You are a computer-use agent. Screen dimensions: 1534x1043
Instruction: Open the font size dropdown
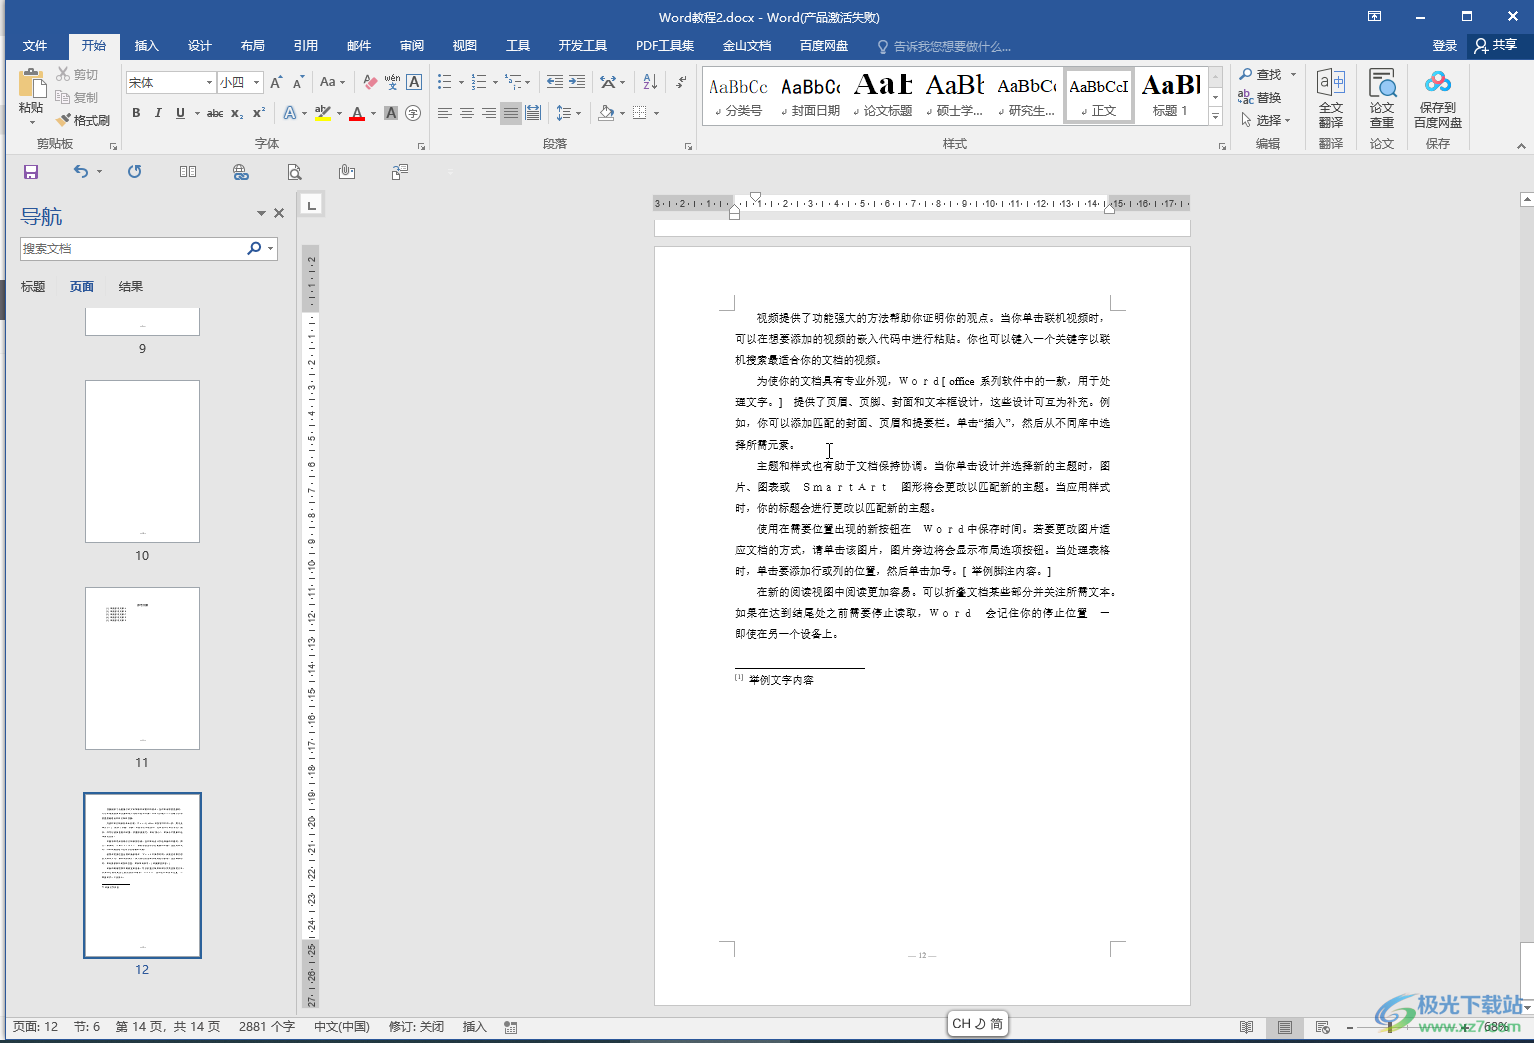coord(256,82)
